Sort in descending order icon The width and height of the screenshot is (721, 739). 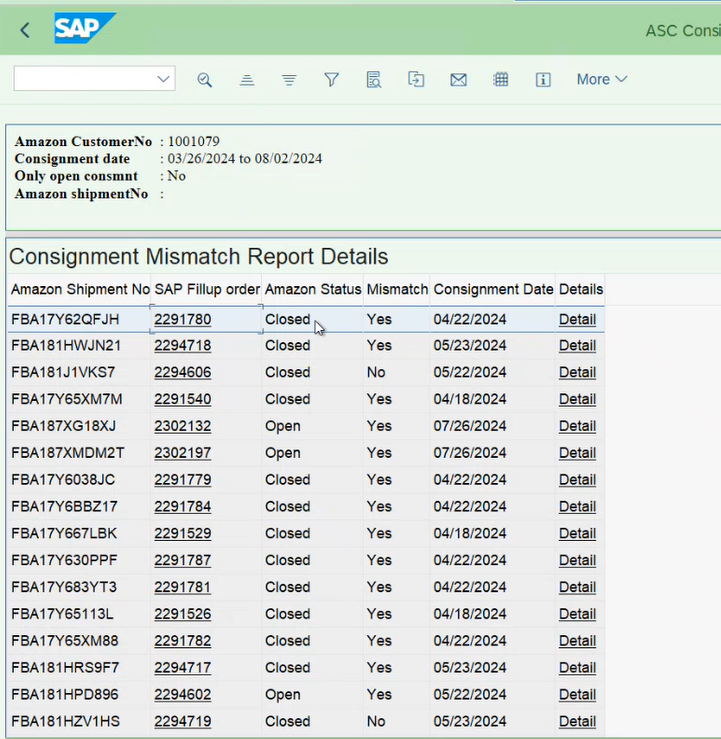pyautogui.click(x=289, y=80)
